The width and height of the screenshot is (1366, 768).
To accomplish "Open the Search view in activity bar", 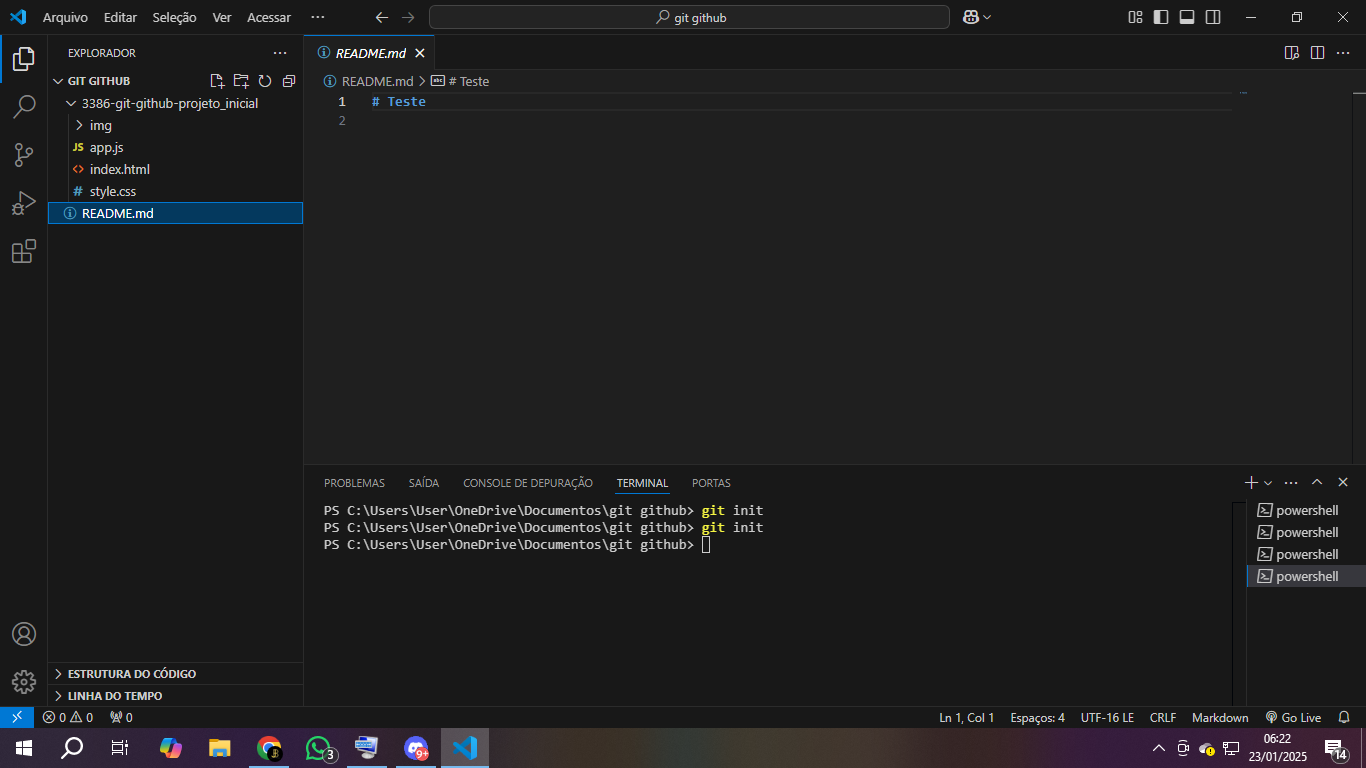I will [x=24, y=107].
